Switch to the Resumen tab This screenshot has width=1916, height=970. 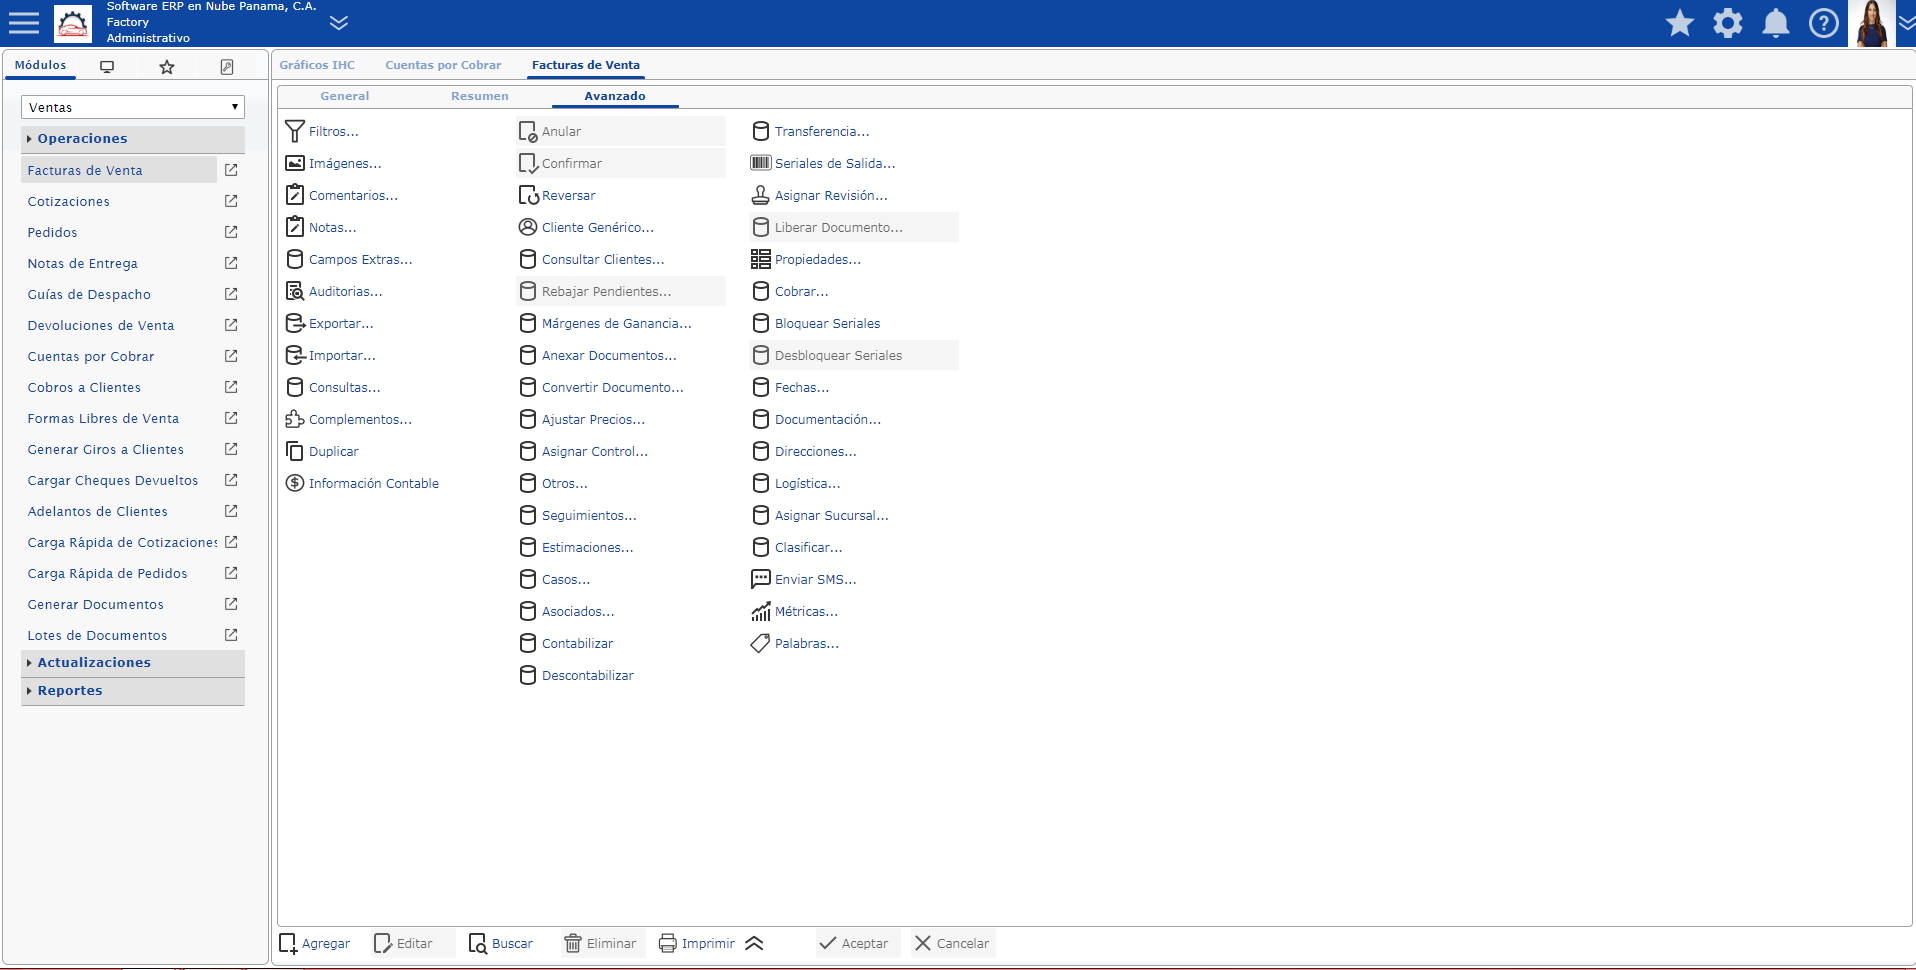(x=479, y=96)
